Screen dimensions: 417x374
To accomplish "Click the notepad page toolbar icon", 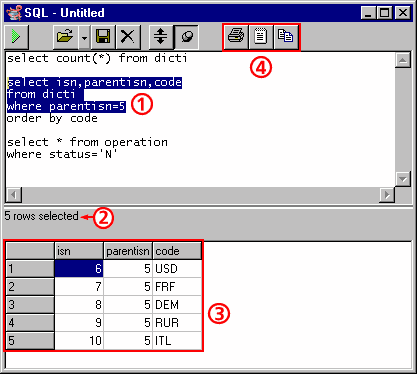I will 261,36.
